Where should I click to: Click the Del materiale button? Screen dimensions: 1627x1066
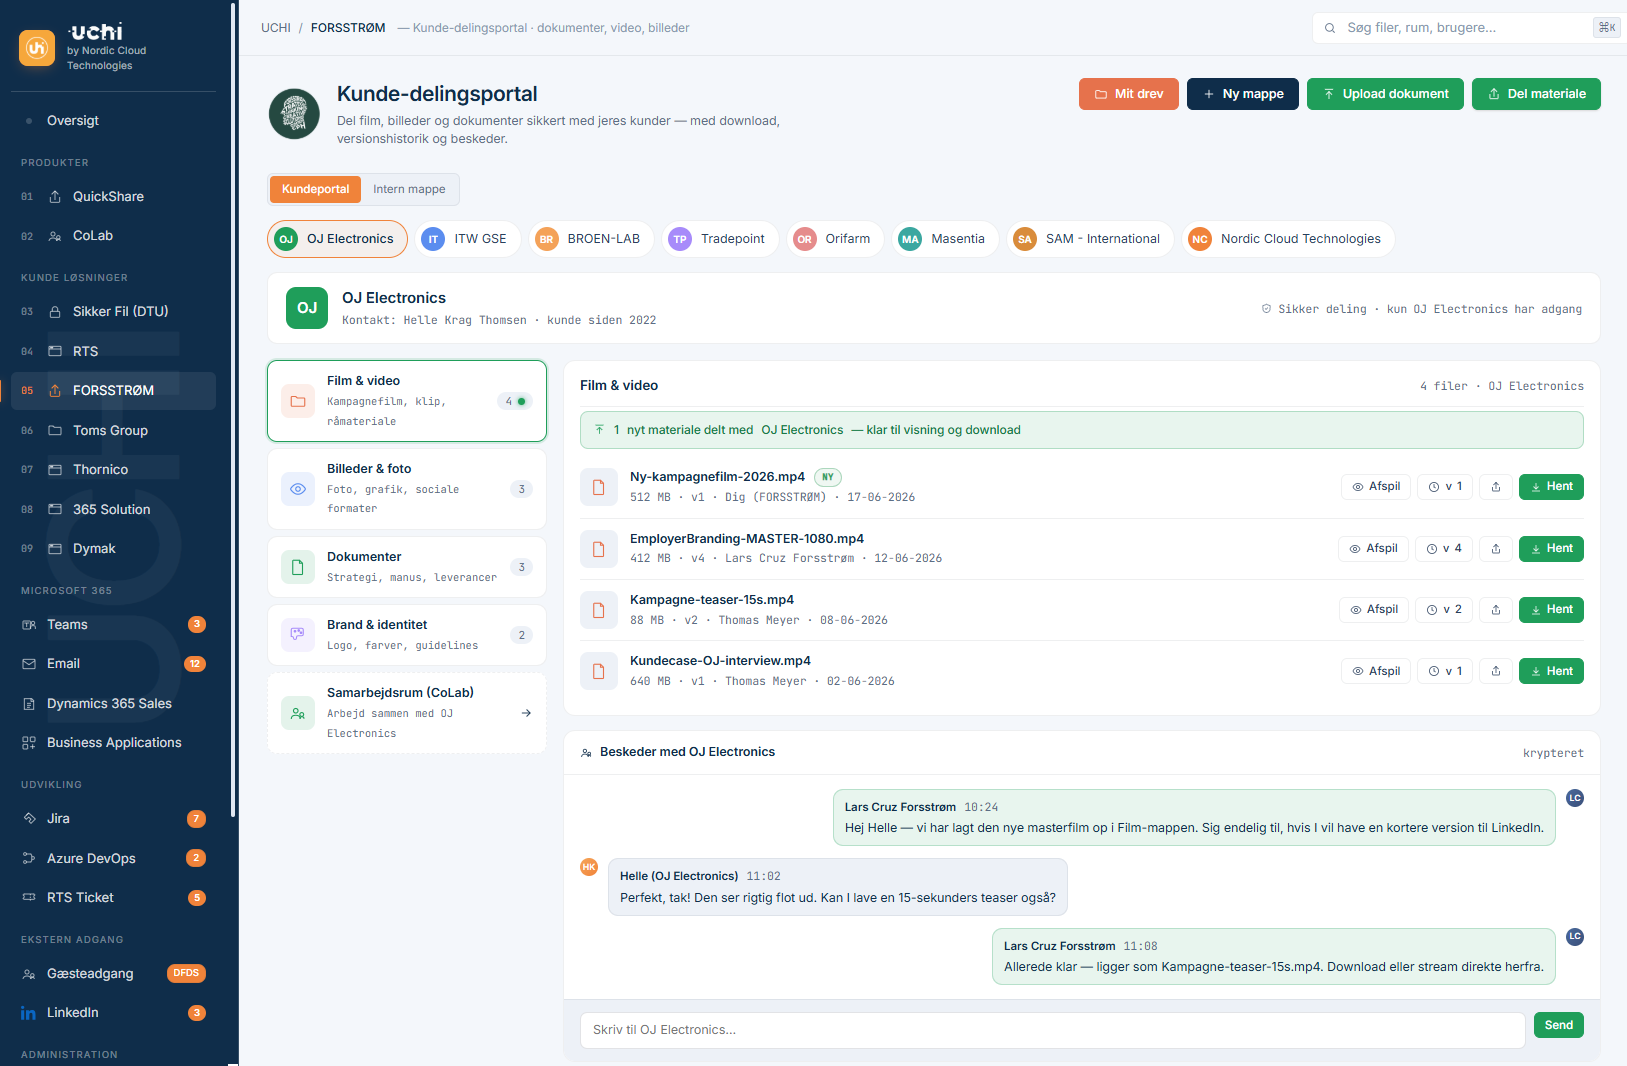(x=1536, y=94)
